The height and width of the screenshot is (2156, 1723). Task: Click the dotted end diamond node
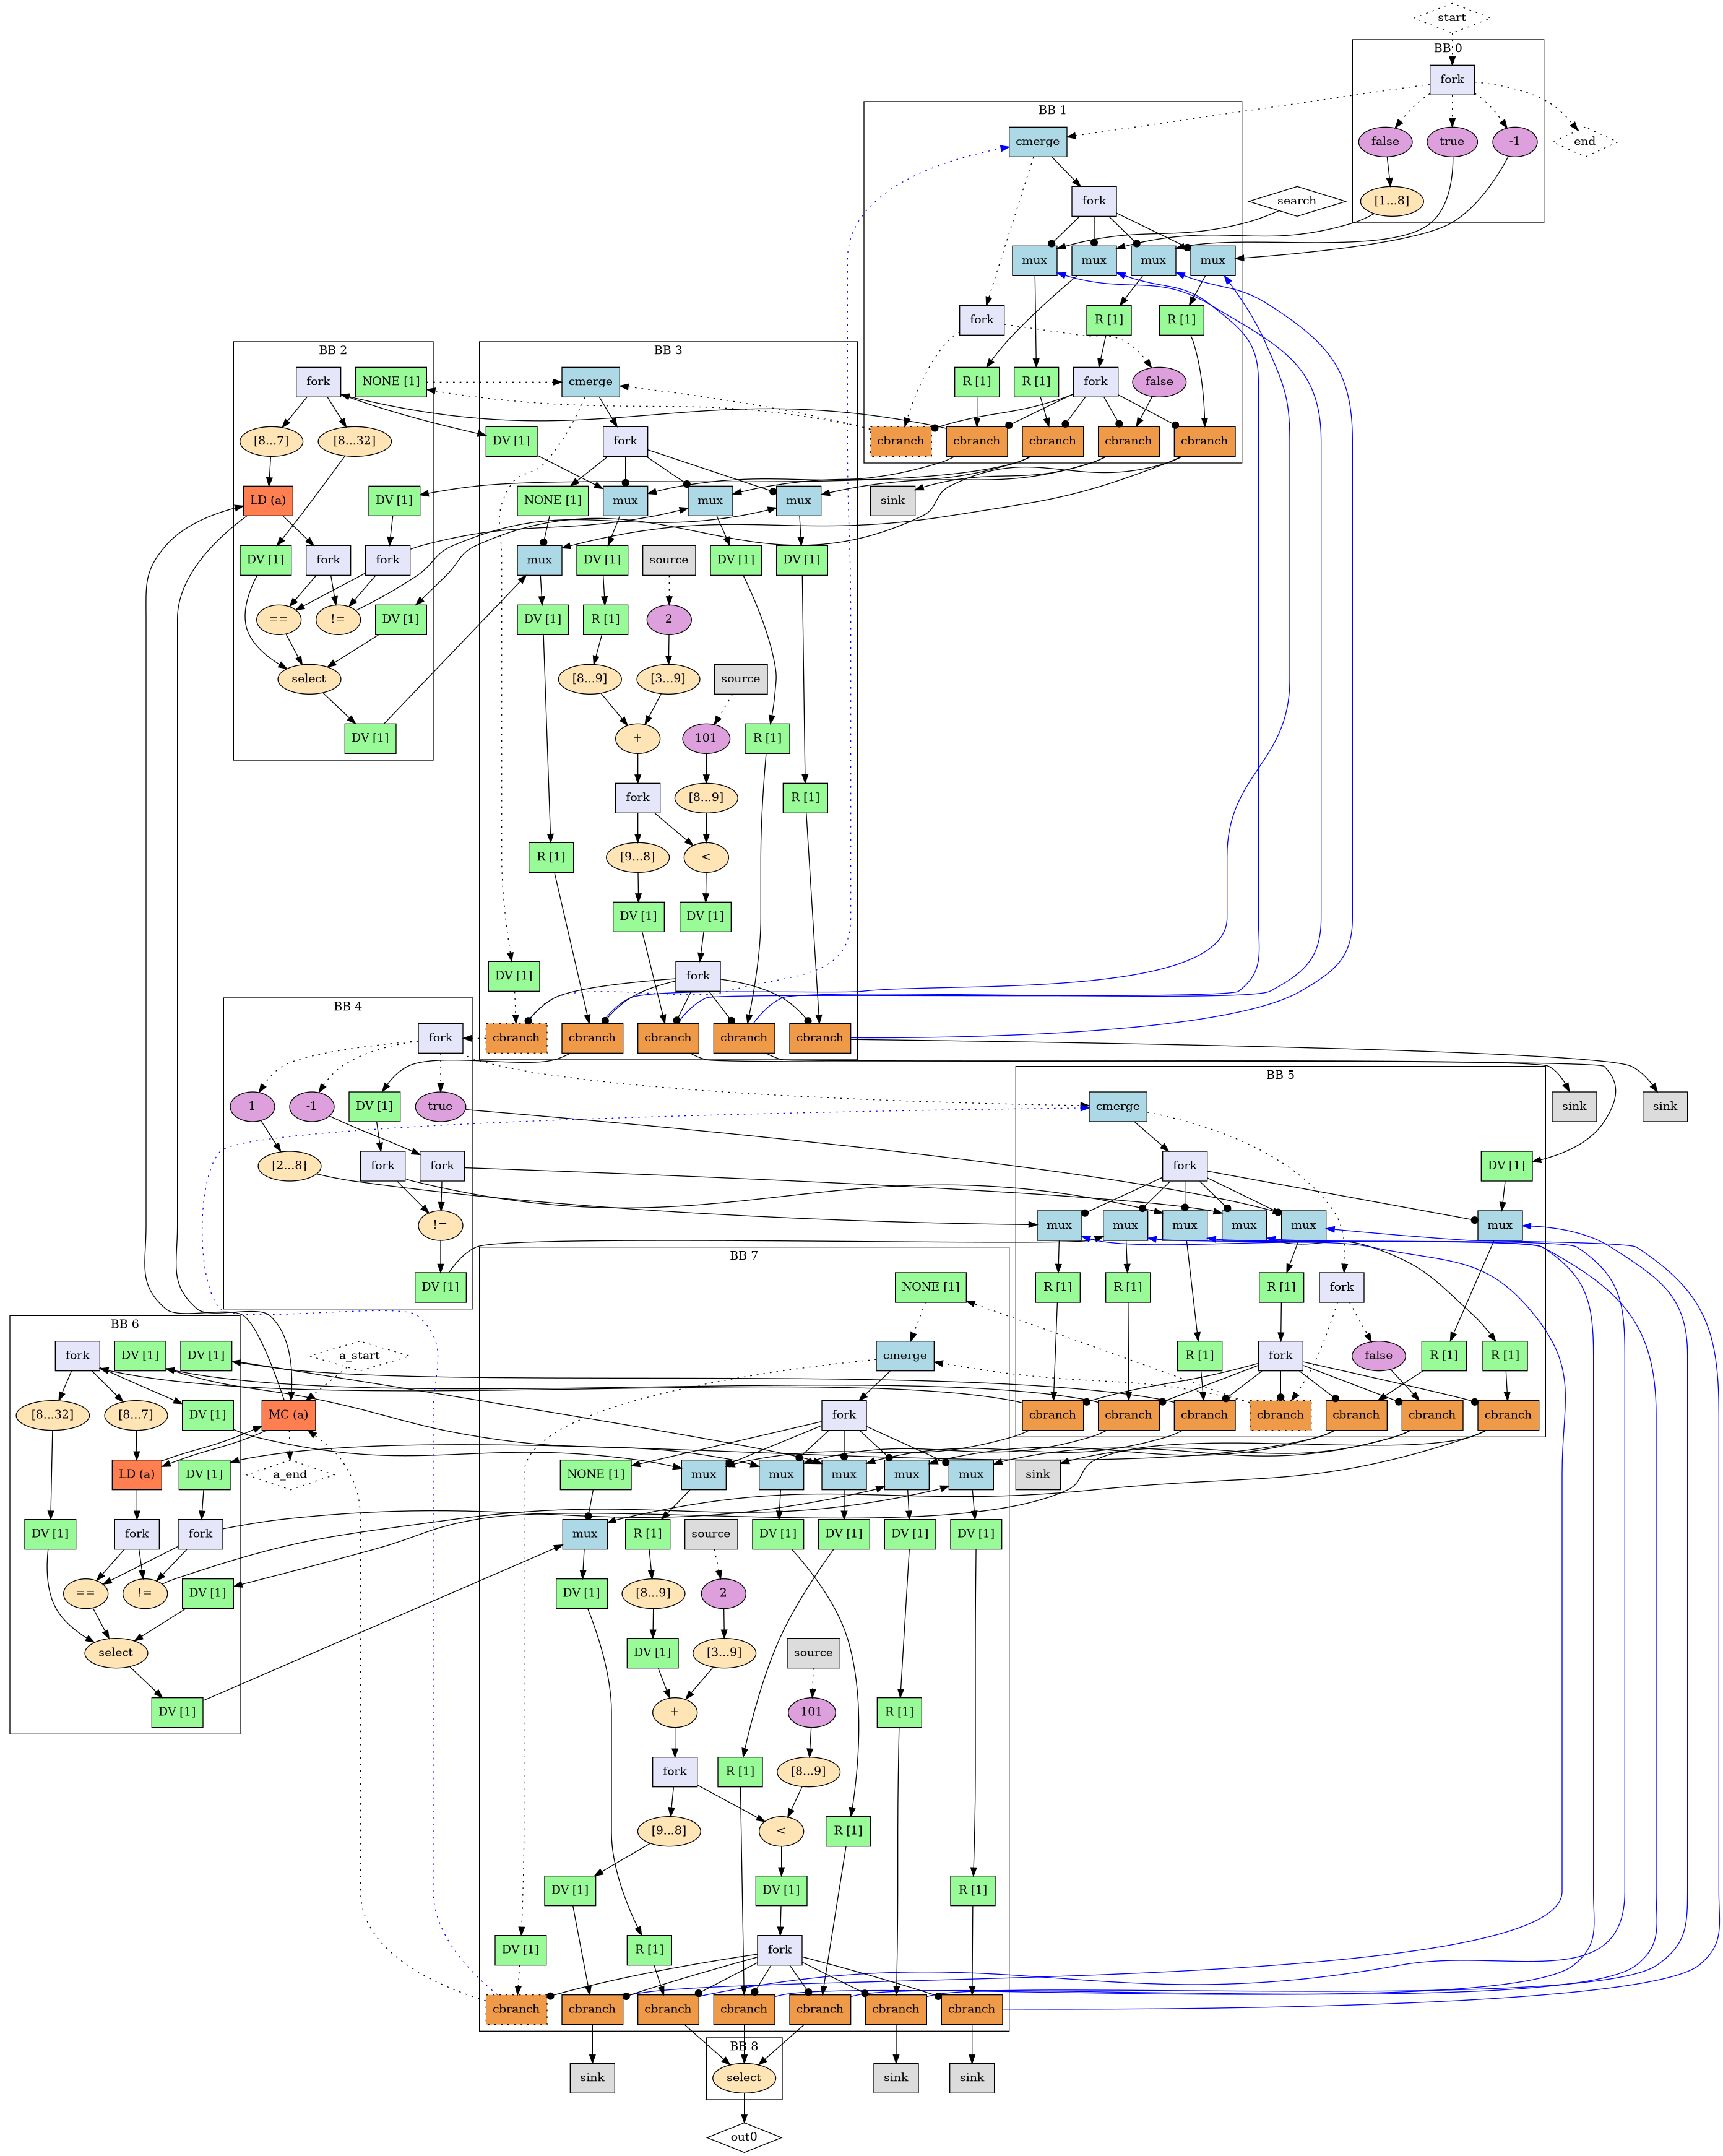point(1584,141)
